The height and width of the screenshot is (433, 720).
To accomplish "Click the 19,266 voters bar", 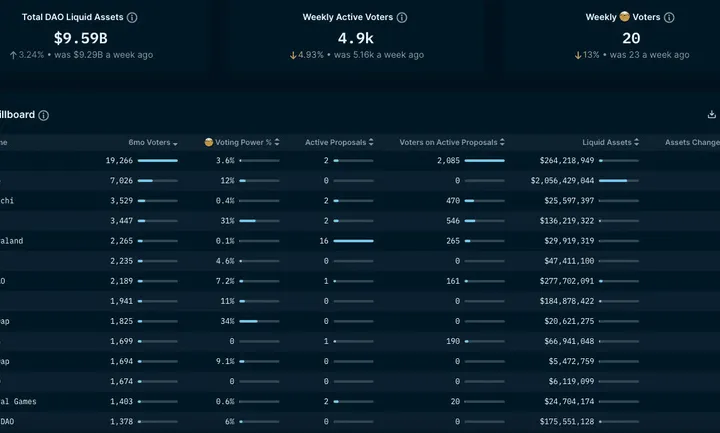I will 158,160.
